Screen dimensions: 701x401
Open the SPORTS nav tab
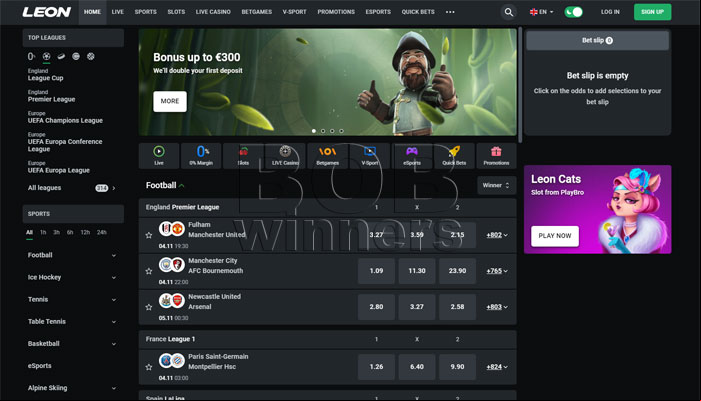146,12
